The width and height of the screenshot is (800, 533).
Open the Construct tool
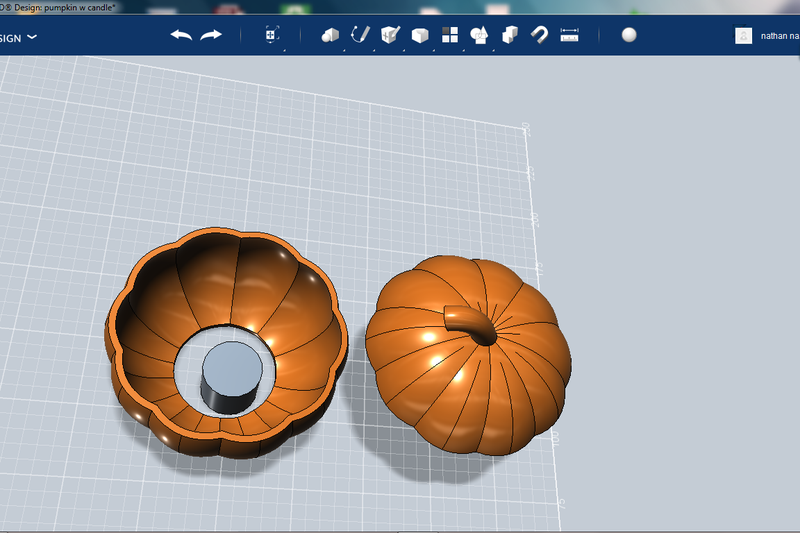click(x=390, y=35)
